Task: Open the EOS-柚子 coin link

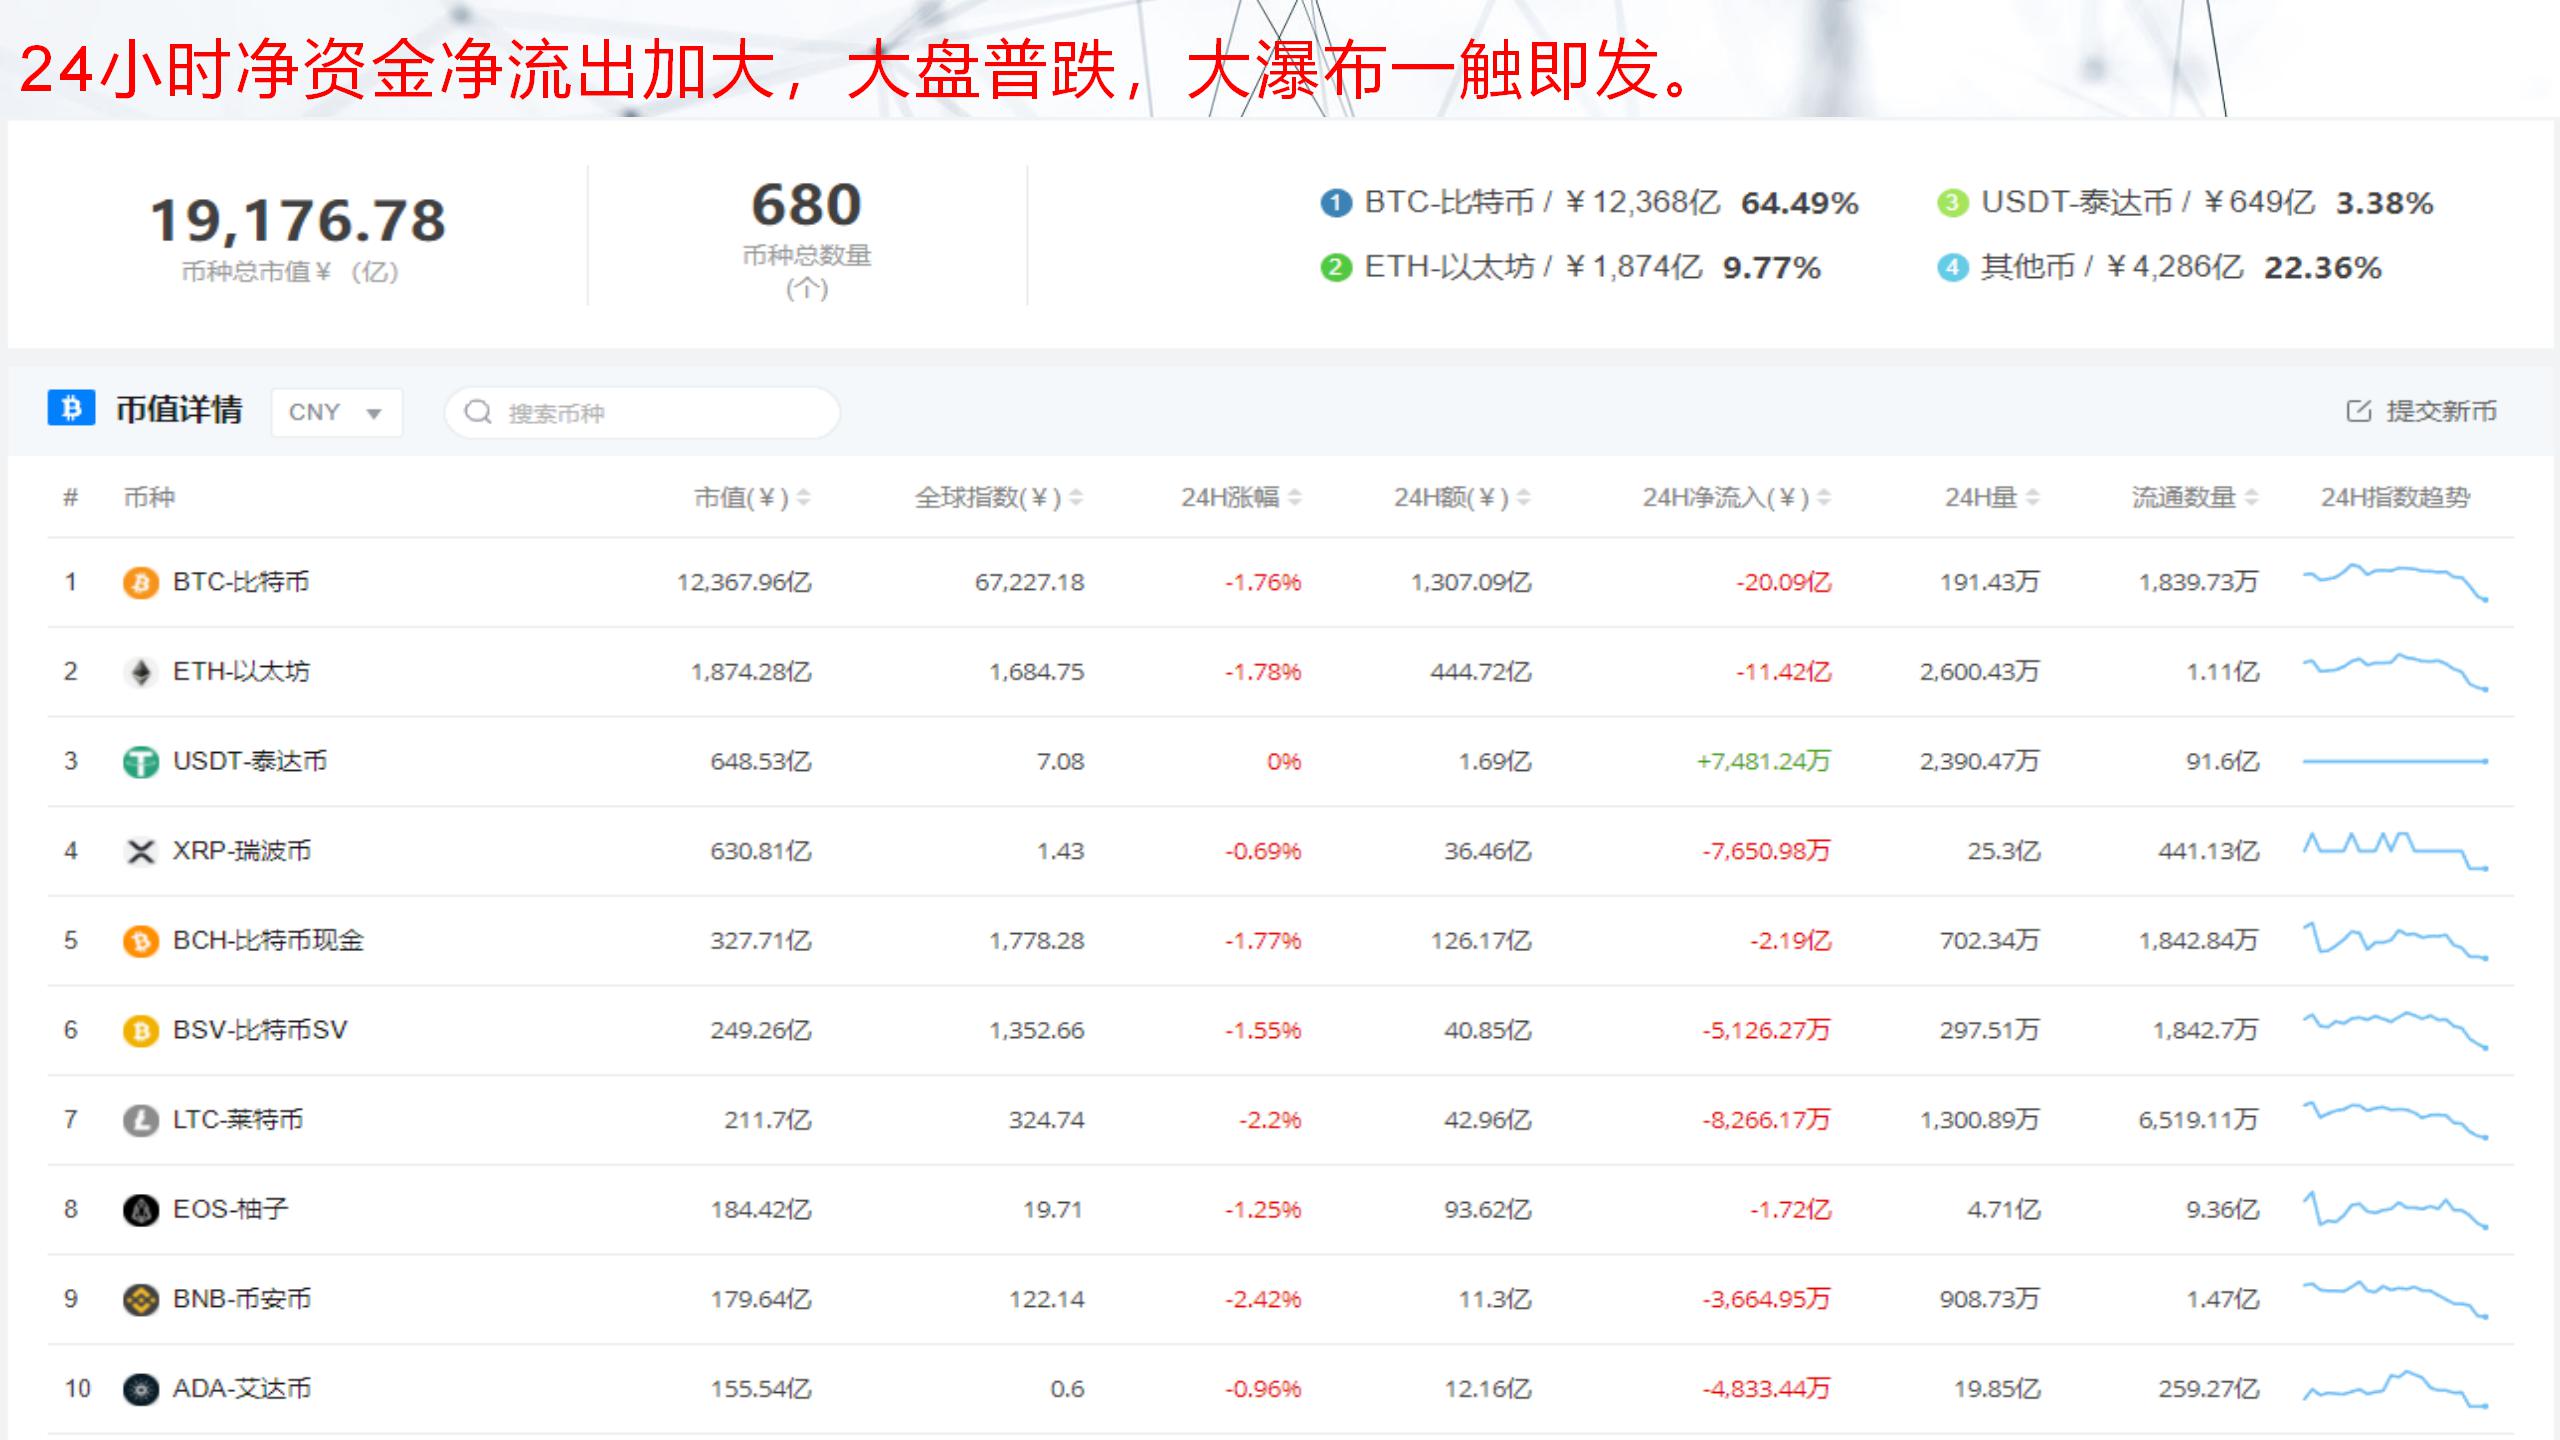Action: click(x=231, y=1209)
